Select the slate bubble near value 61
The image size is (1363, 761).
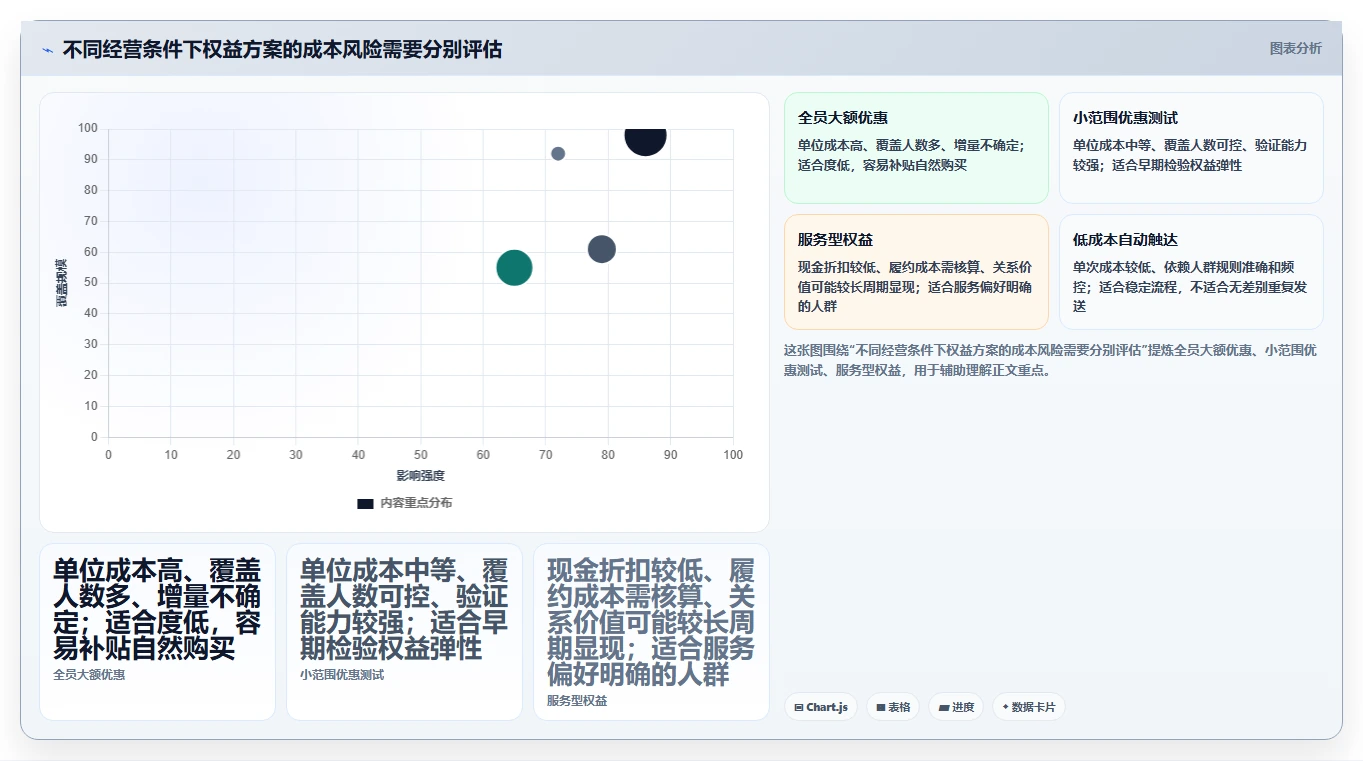[601, 249]
